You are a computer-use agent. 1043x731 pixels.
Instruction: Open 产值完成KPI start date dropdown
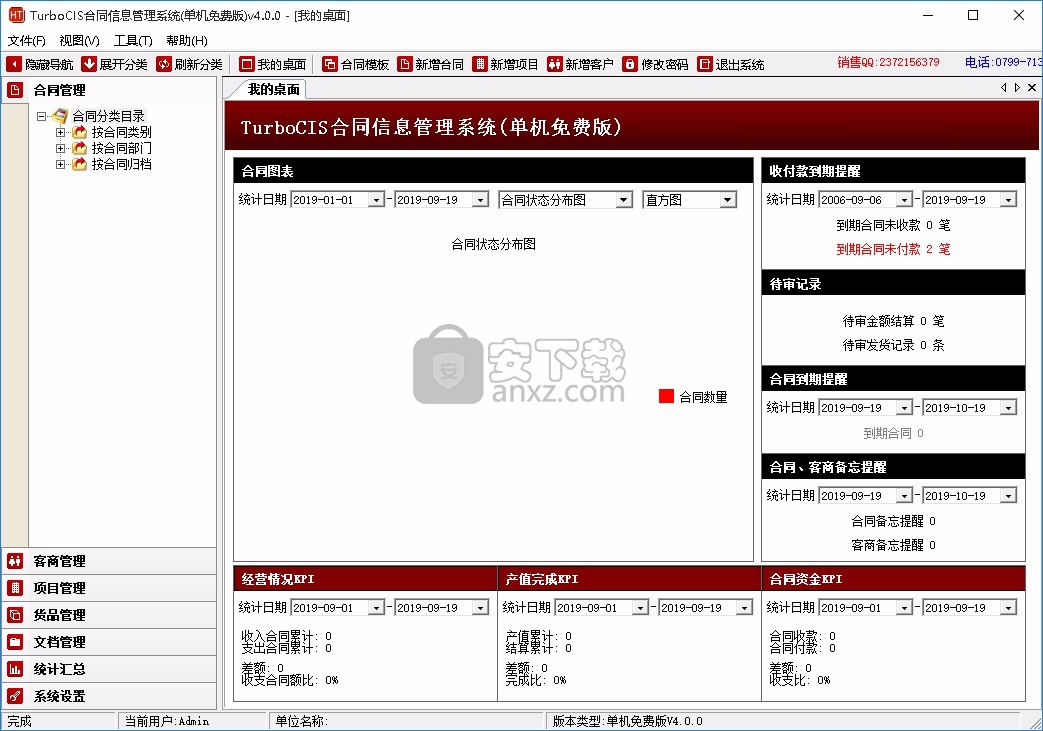point(640,607)
